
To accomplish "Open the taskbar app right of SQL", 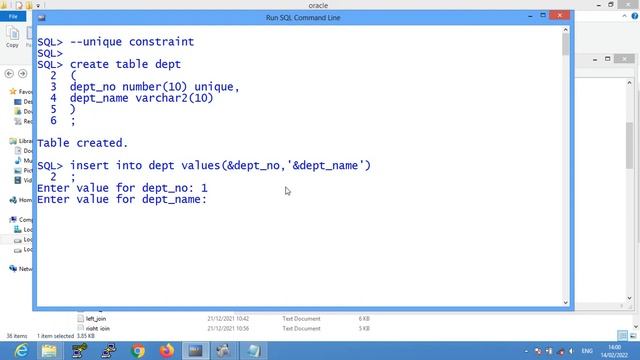I will pos(224,351).
